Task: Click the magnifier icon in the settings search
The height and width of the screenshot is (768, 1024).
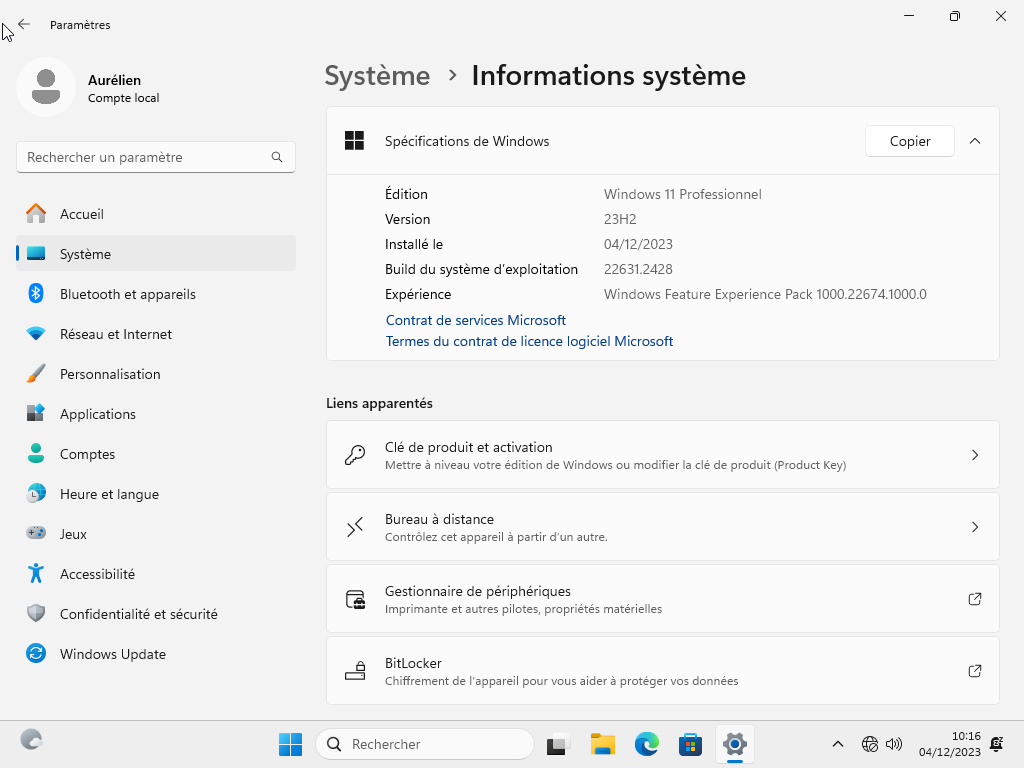Action: click(277, 157)
